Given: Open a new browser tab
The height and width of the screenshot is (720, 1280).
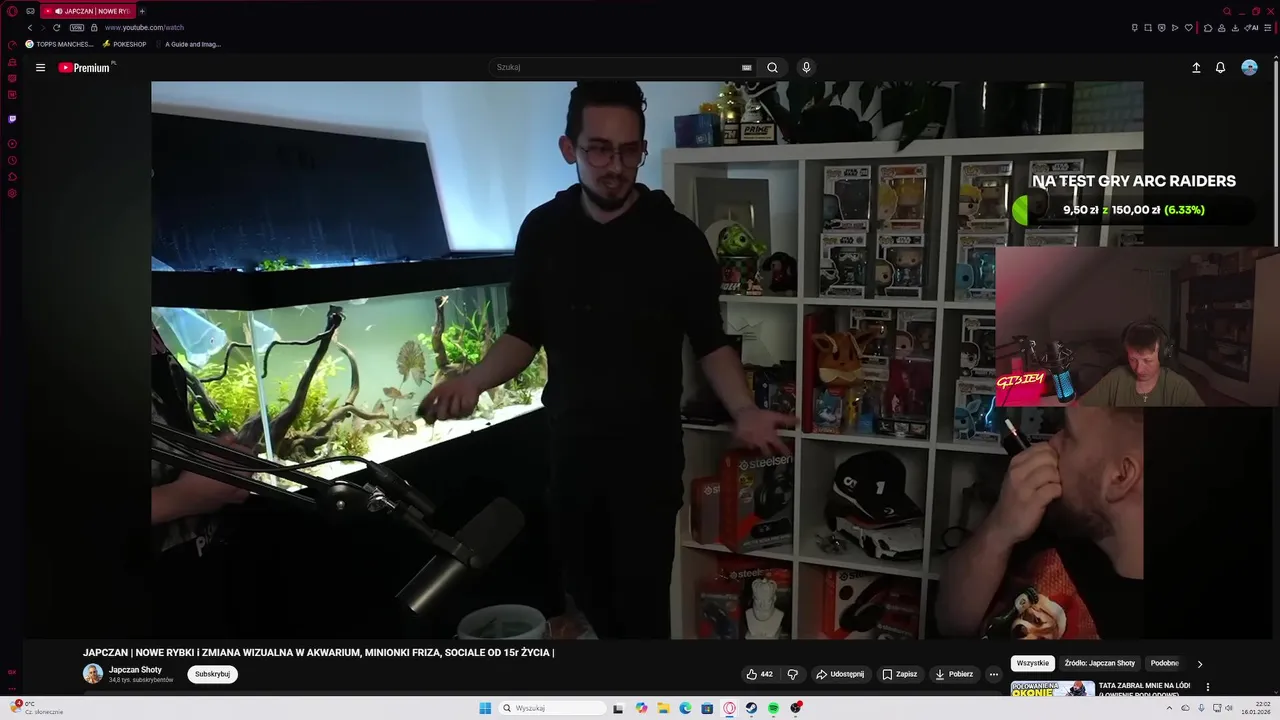Looking at the screenshot, I should tap(142, 11).
